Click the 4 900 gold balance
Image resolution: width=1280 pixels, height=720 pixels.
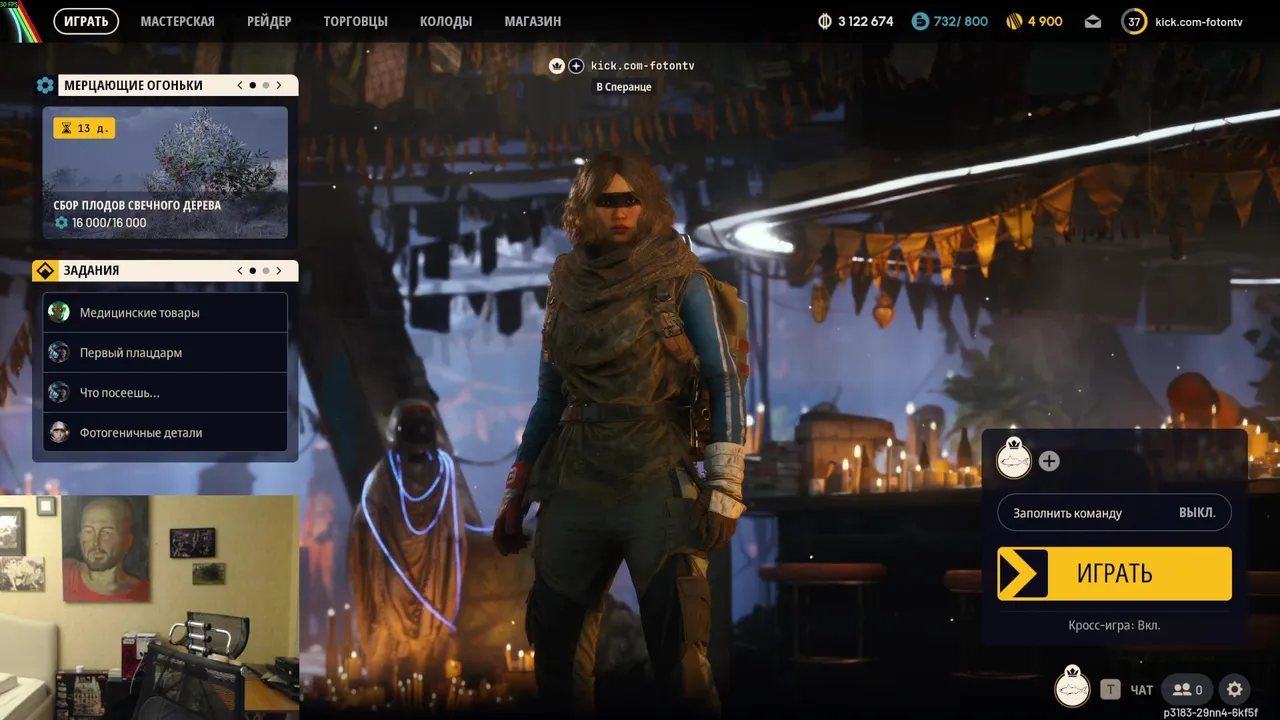point(1045,21)
